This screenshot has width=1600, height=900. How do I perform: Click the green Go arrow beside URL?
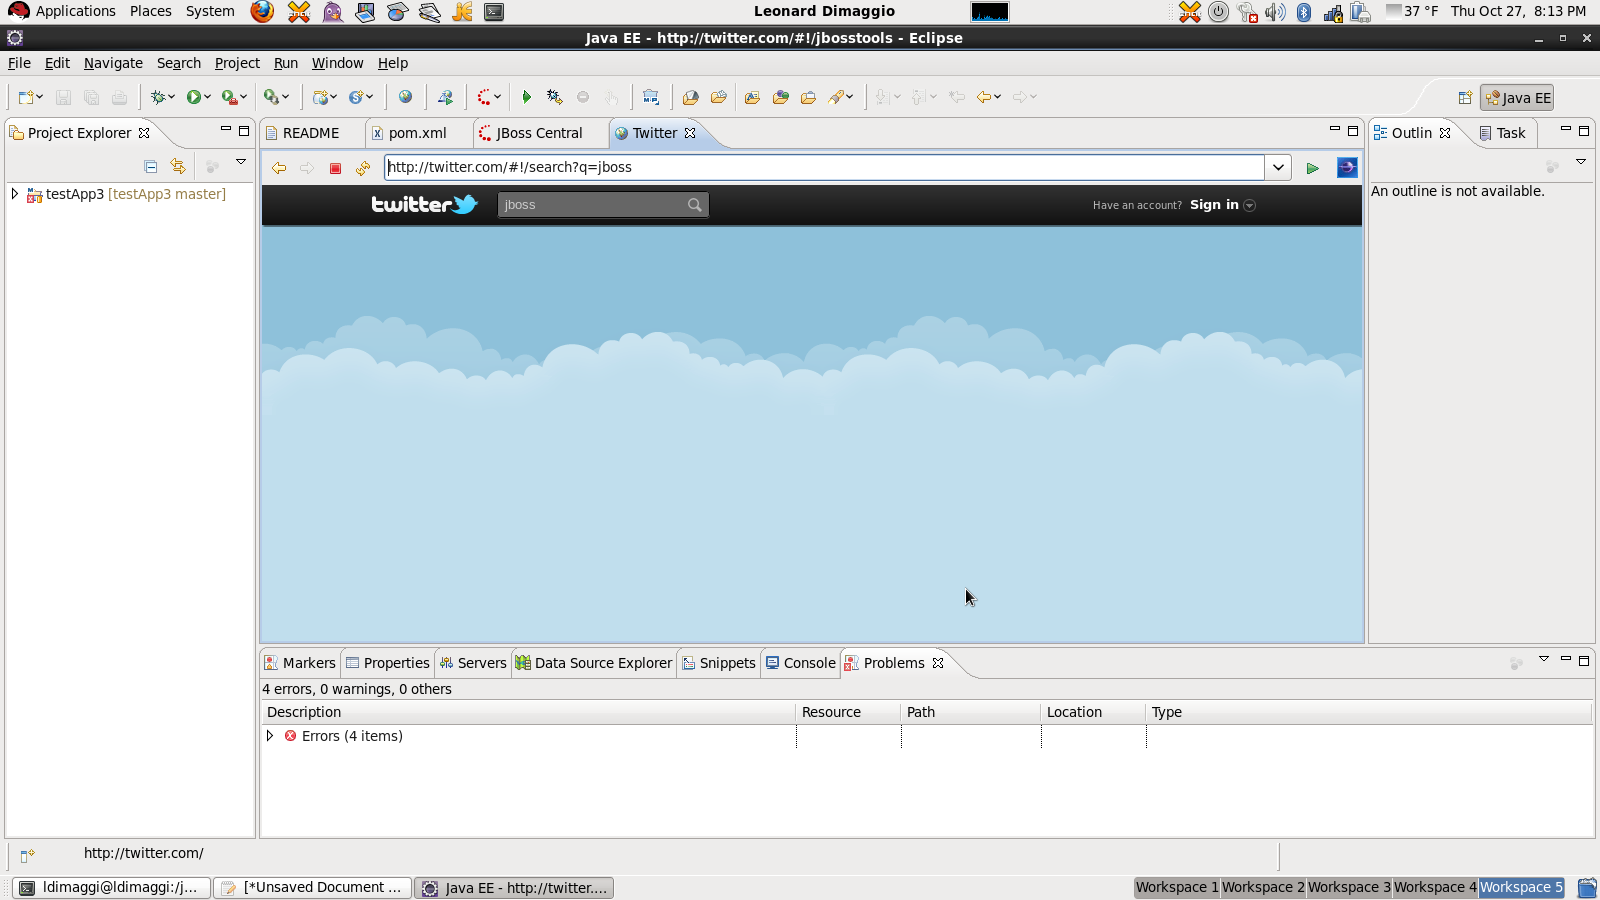click(x=1312, y=168)
